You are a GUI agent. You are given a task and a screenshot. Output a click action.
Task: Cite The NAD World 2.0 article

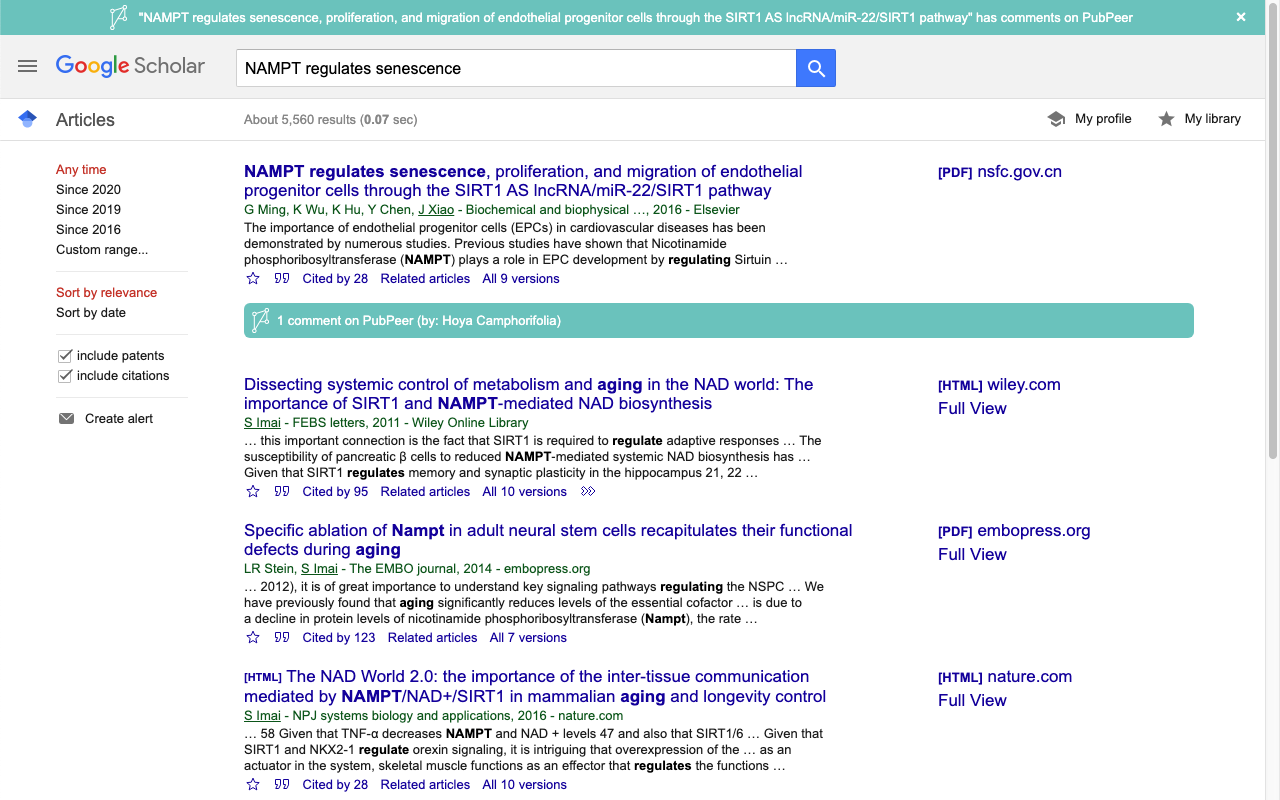click(x=282, y=785)
